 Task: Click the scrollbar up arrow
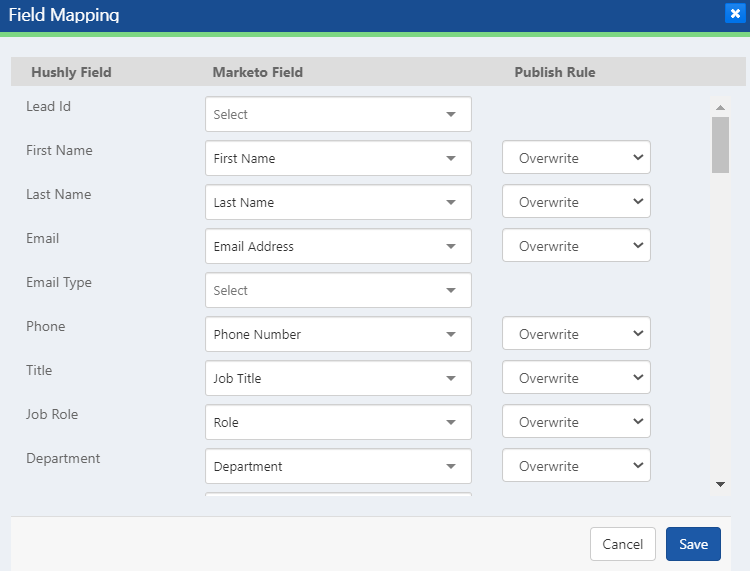720,108
